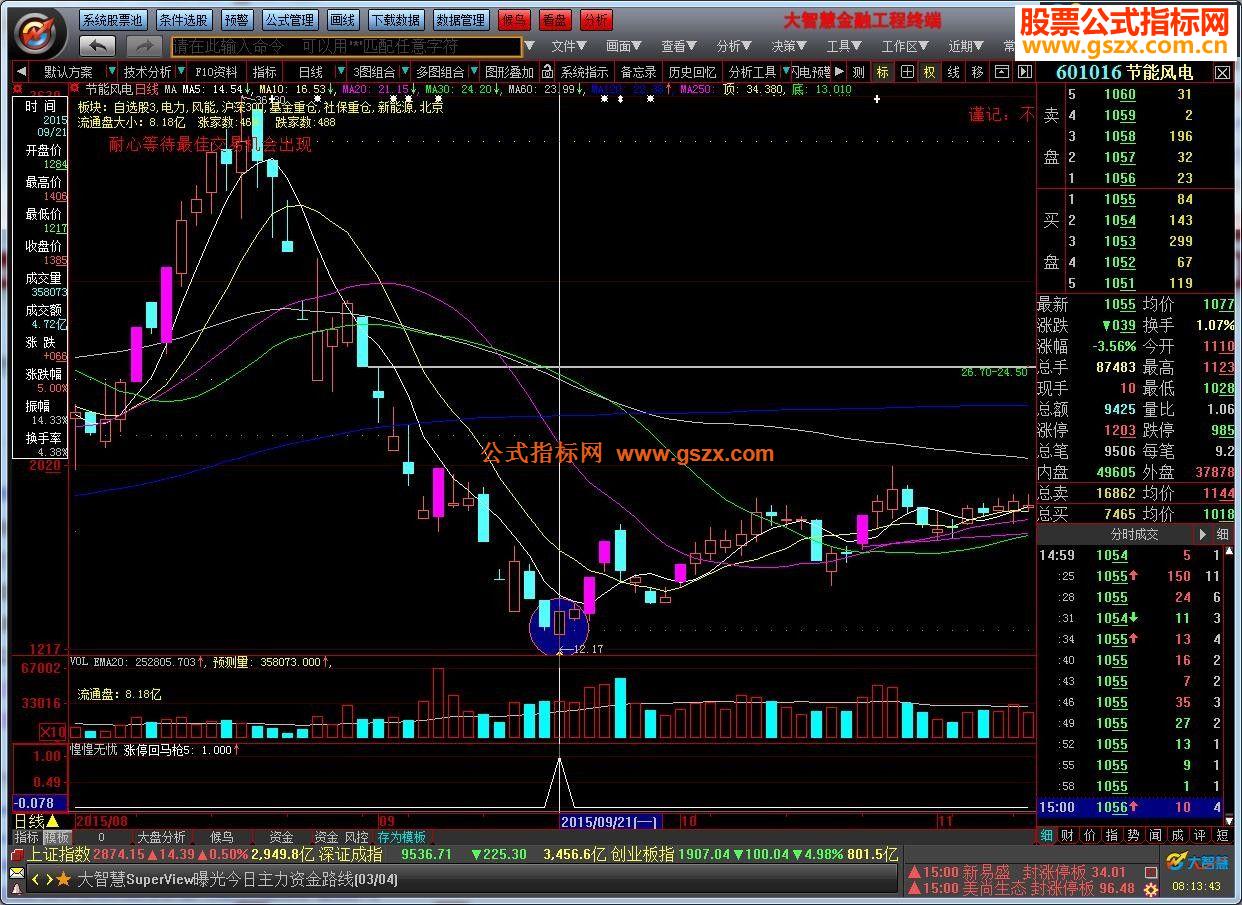Expand the 技术分析 dropdown arrow
Screen dimensions: 1242x905
point(180,72)
